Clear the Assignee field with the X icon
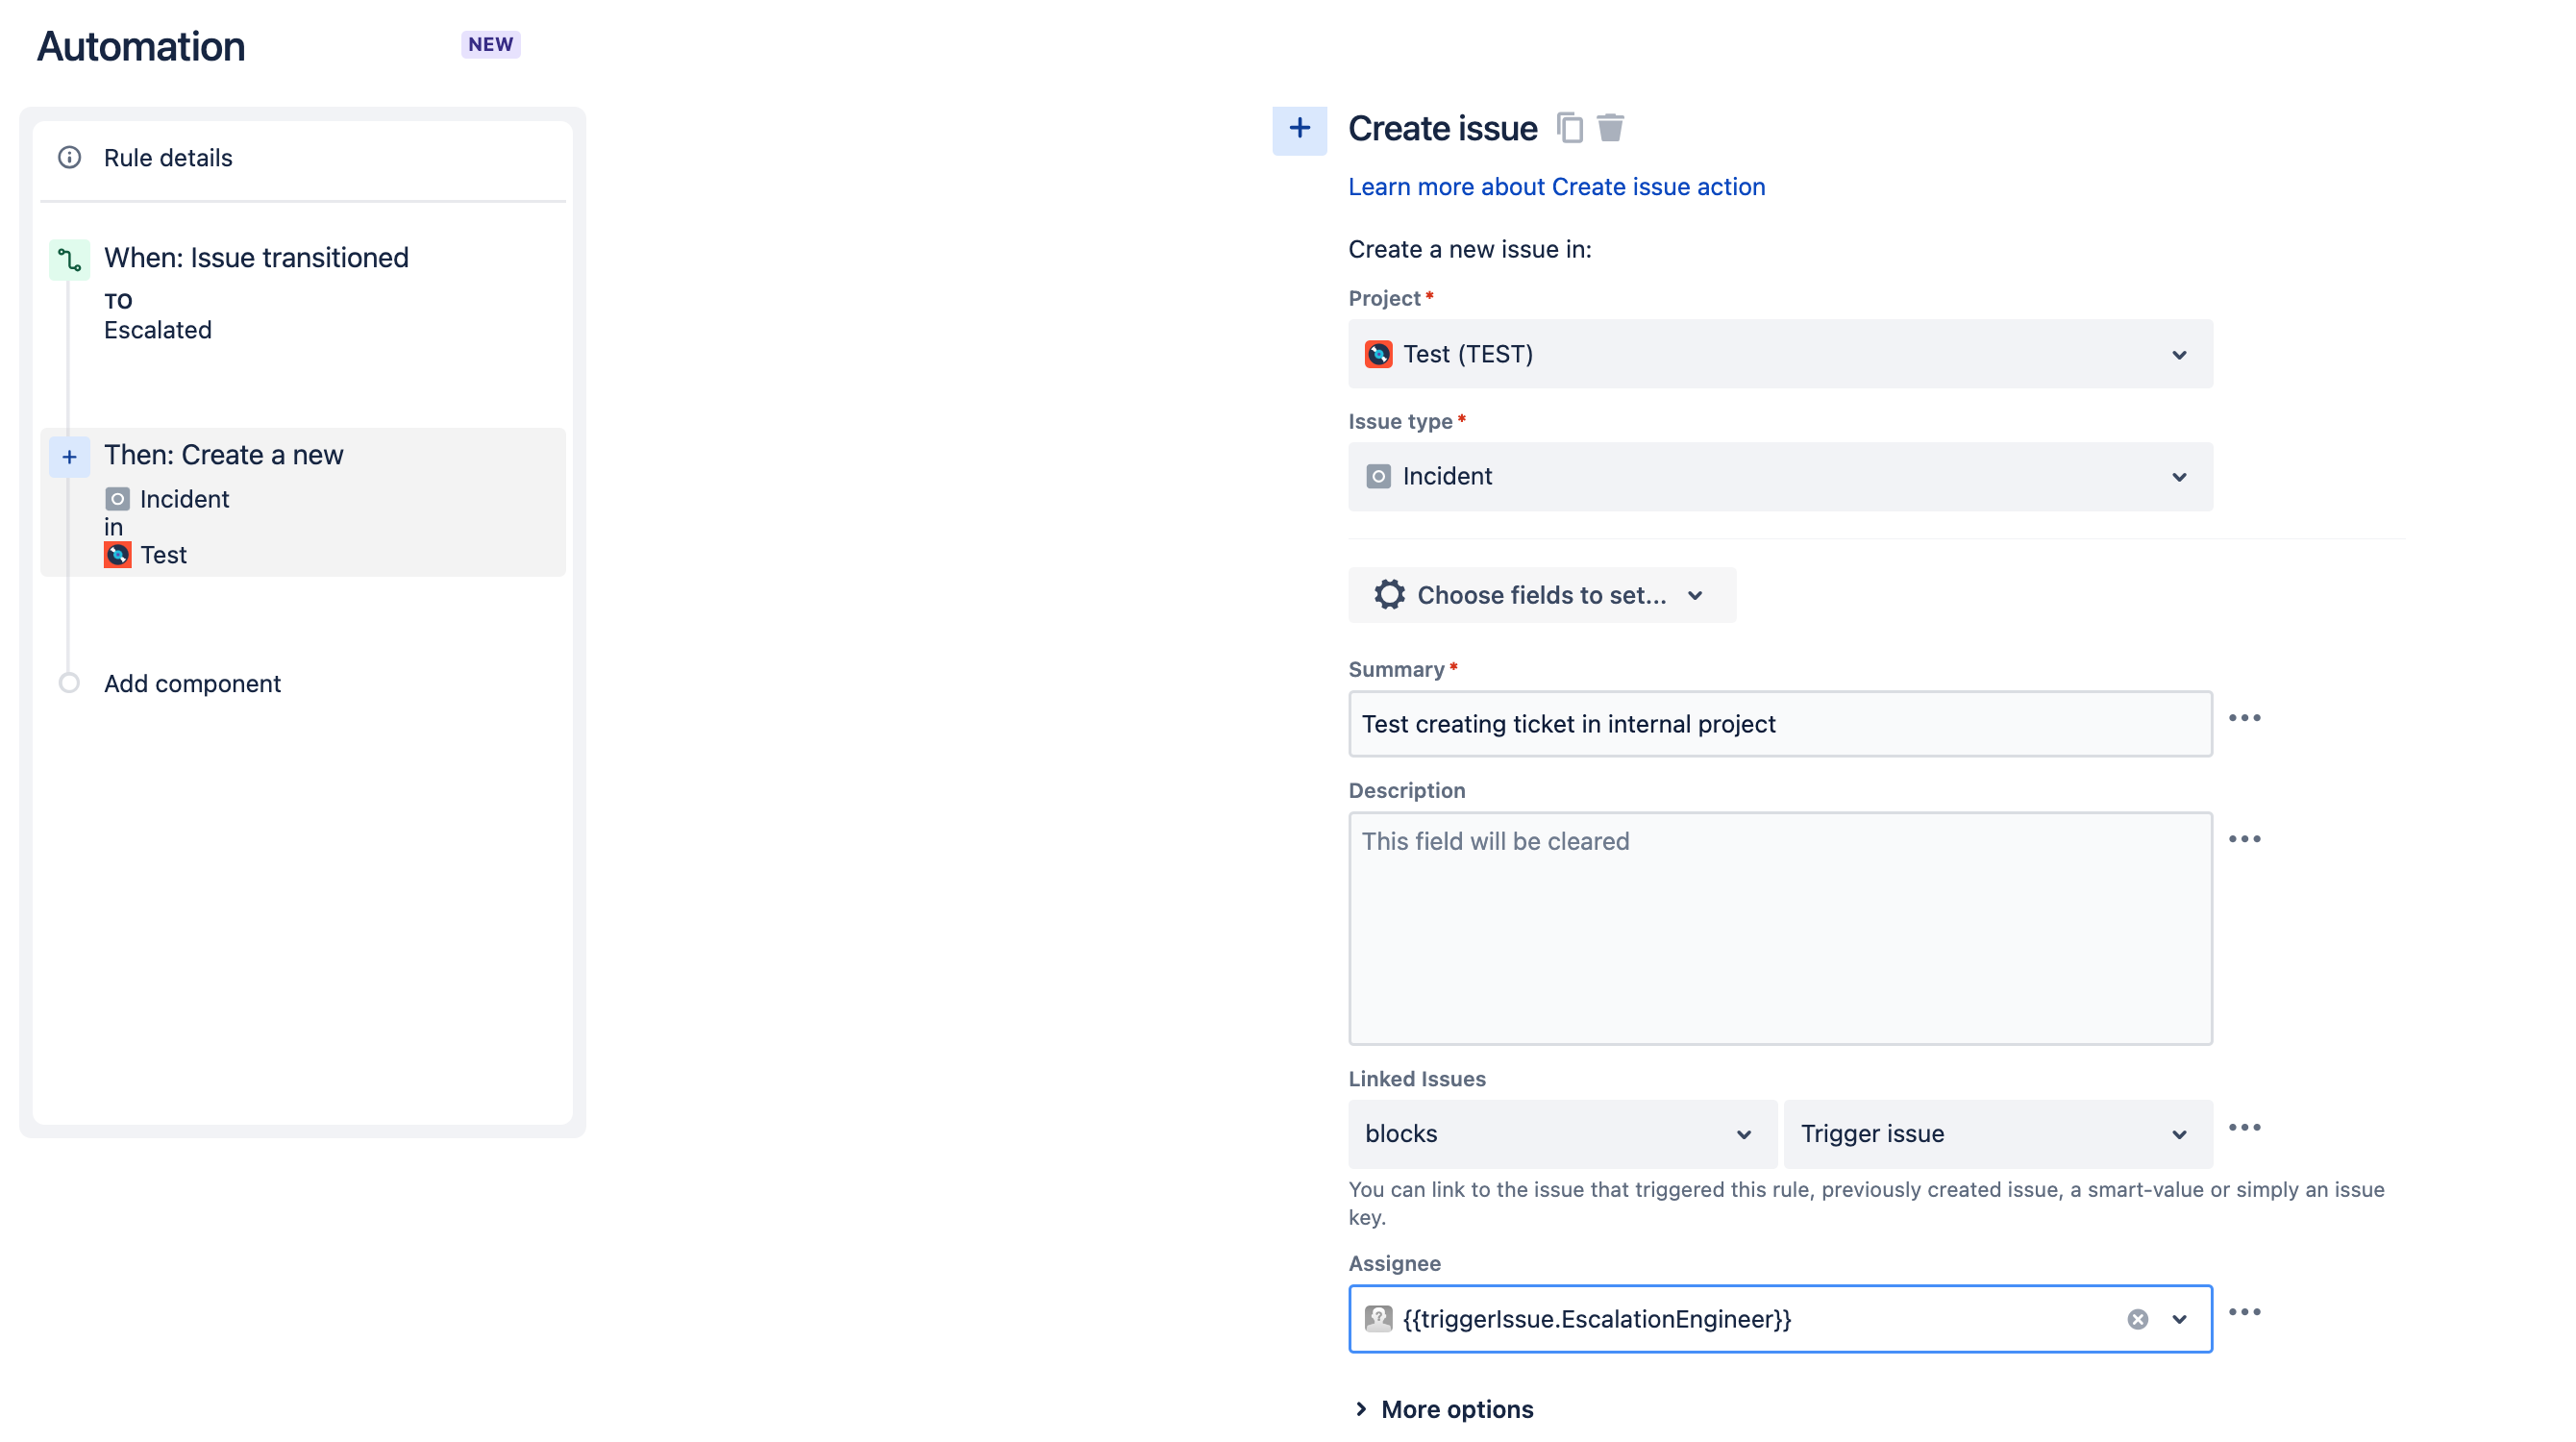The width and height of the screenshot is (2576, 1442). (2137, 1319)
